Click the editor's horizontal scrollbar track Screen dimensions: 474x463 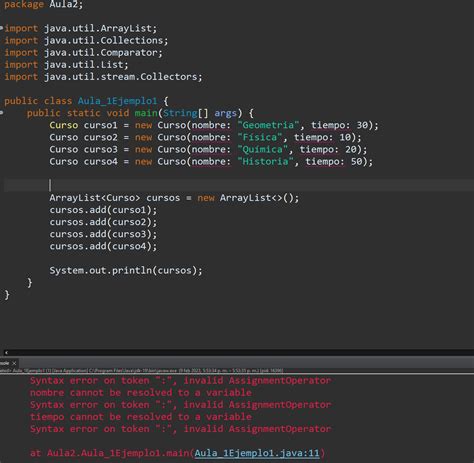(x=240, y=352)
